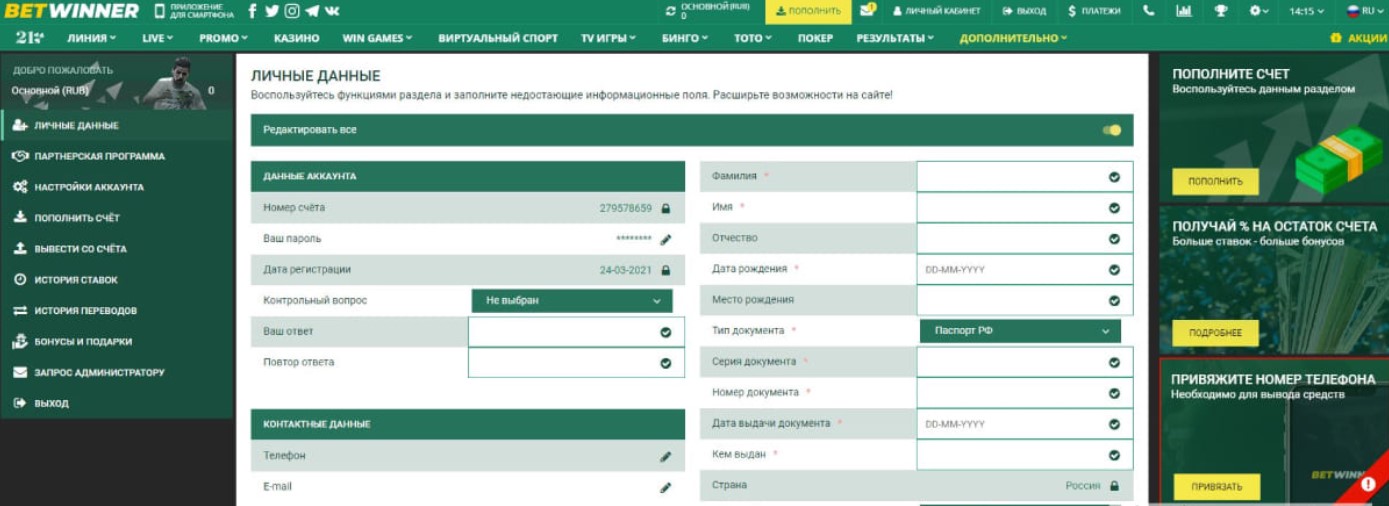This screenshot has height=506, width=1389.
Task: Open the КАЗИНО section
Action: click(296, 38)
